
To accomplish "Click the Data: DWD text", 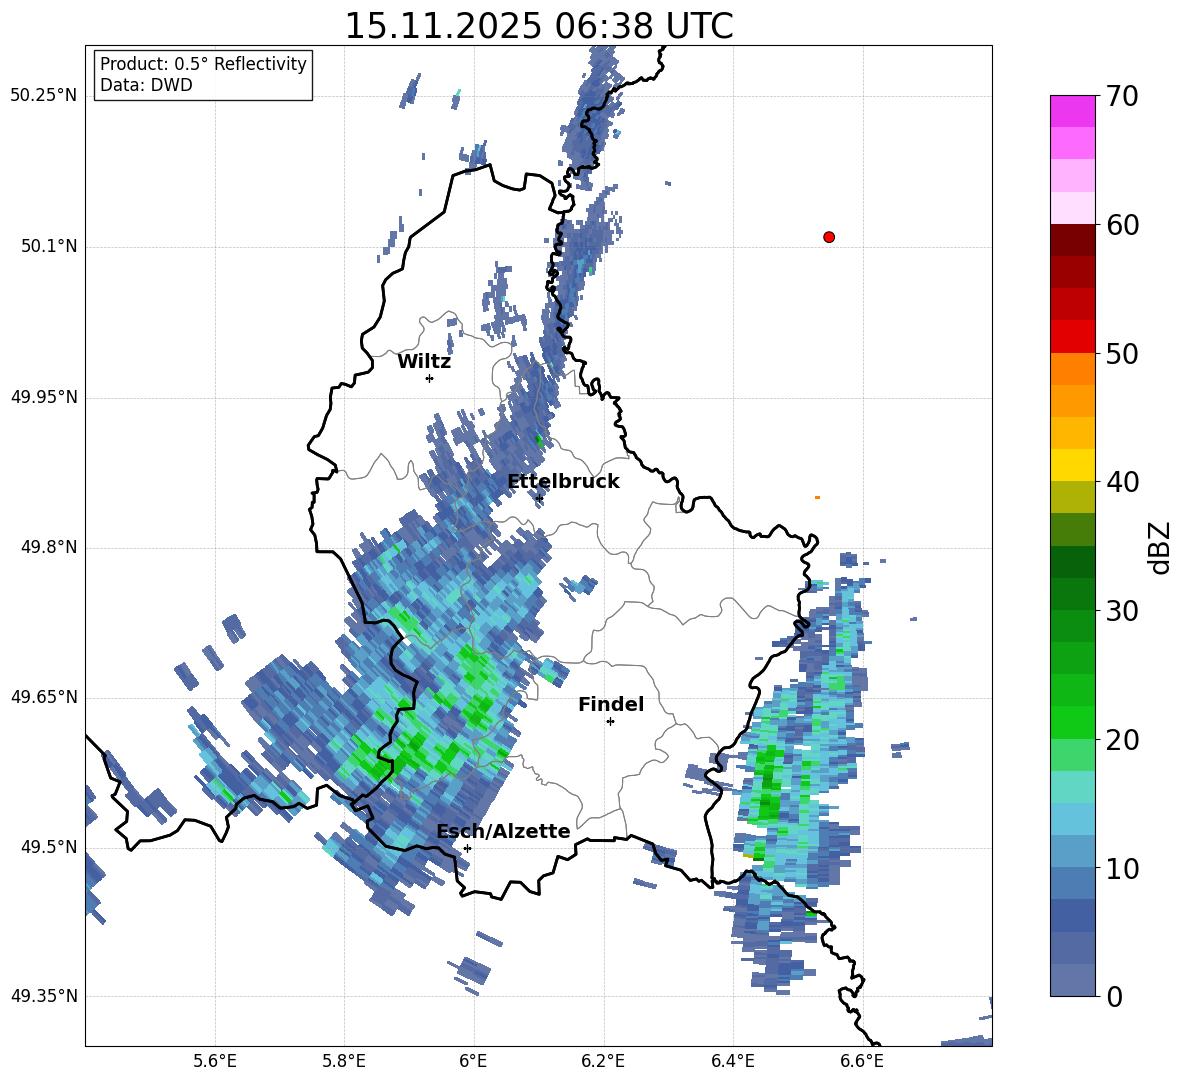I will 146,85.
